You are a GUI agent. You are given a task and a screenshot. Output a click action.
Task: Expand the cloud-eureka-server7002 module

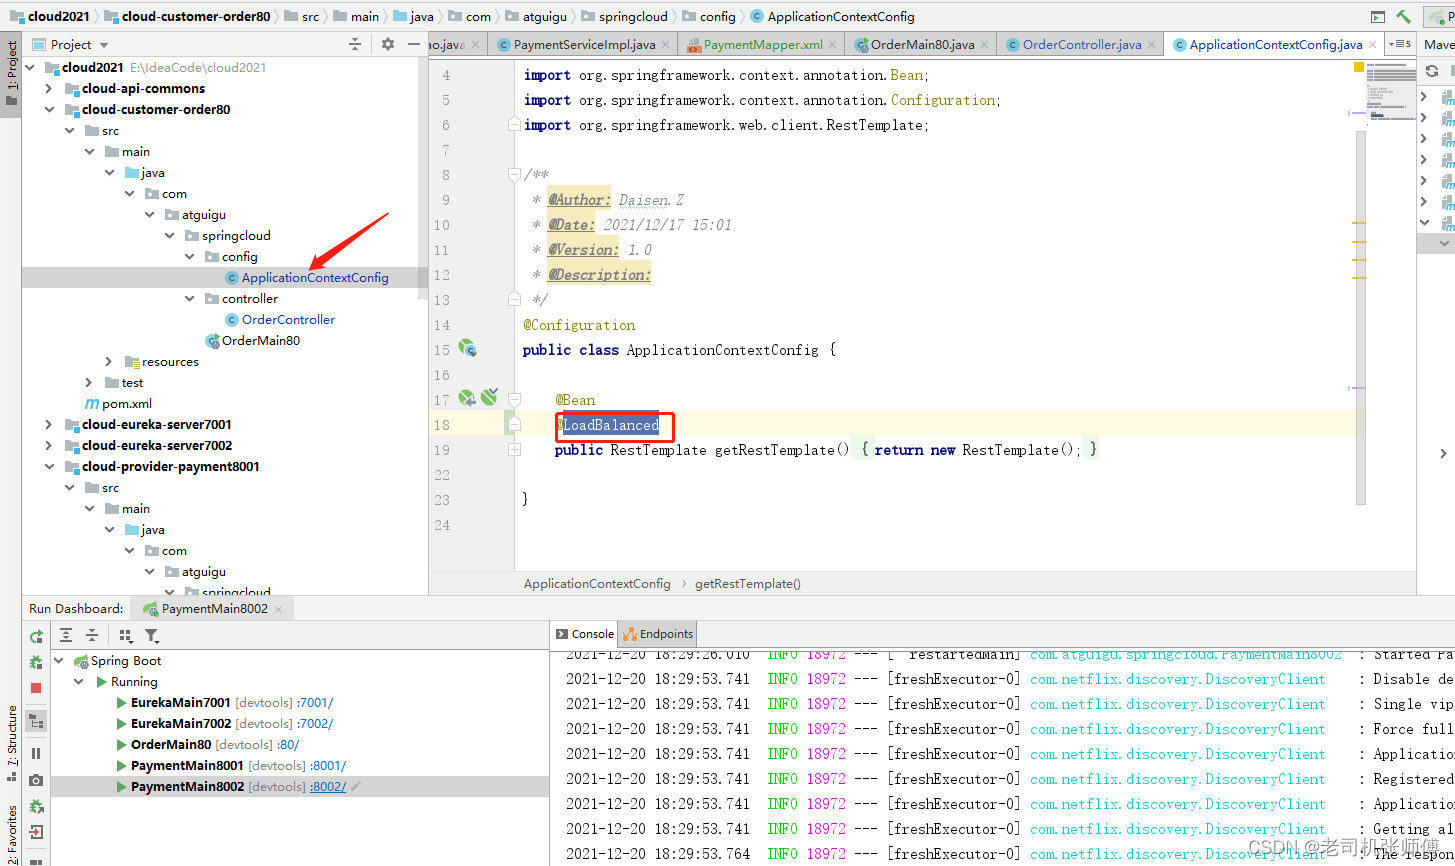49,446
